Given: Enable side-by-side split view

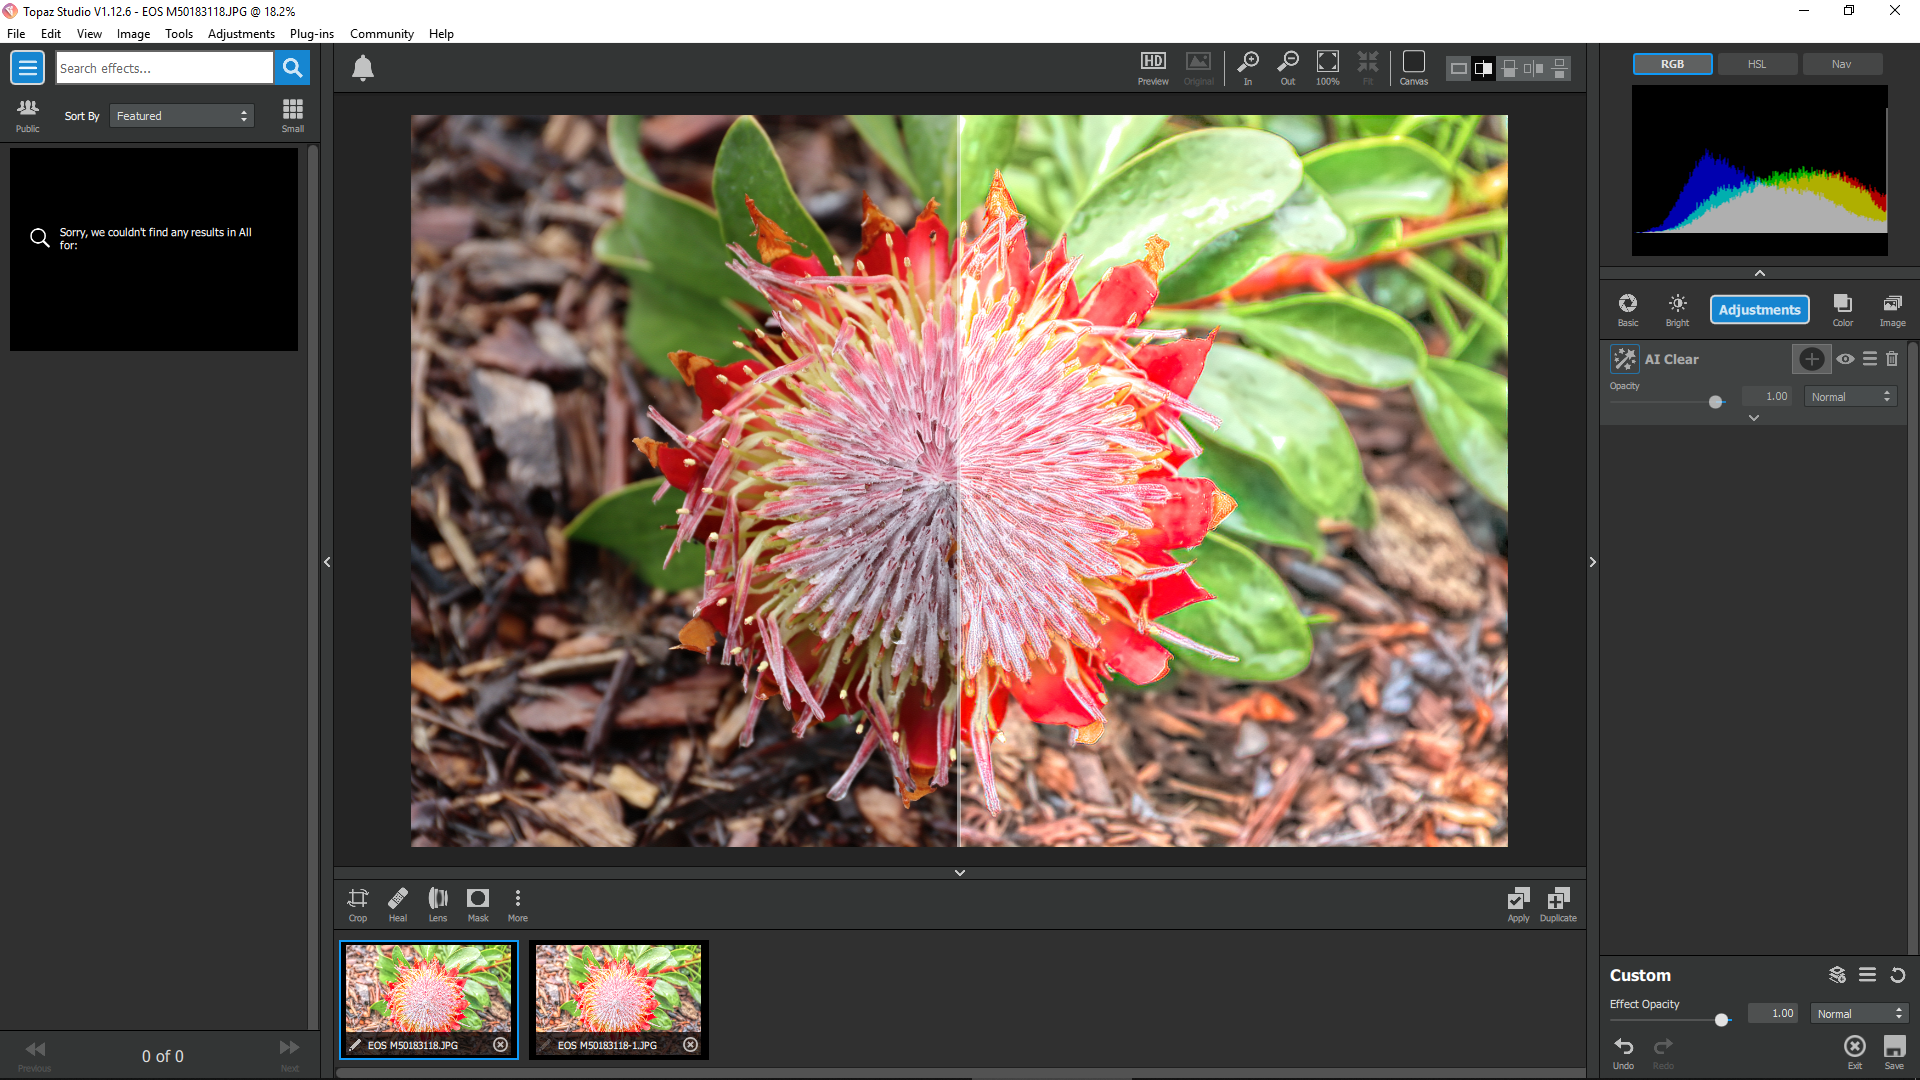Looking at the screenshot, I should (1533, 68).
